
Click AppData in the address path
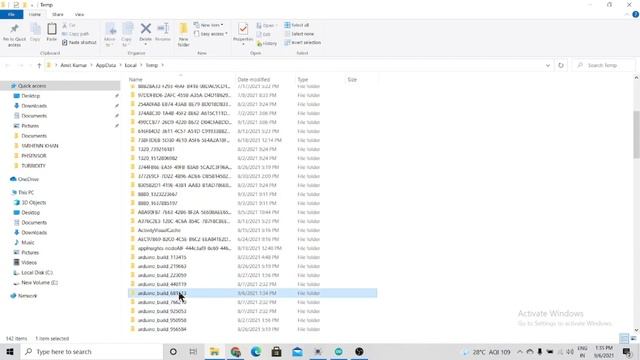click(x=106, y=65)
